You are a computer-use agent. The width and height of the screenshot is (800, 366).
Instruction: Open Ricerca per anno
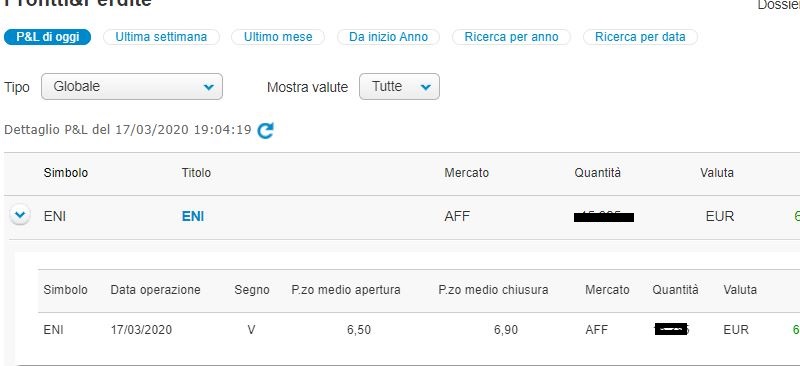tap(511, 37)
